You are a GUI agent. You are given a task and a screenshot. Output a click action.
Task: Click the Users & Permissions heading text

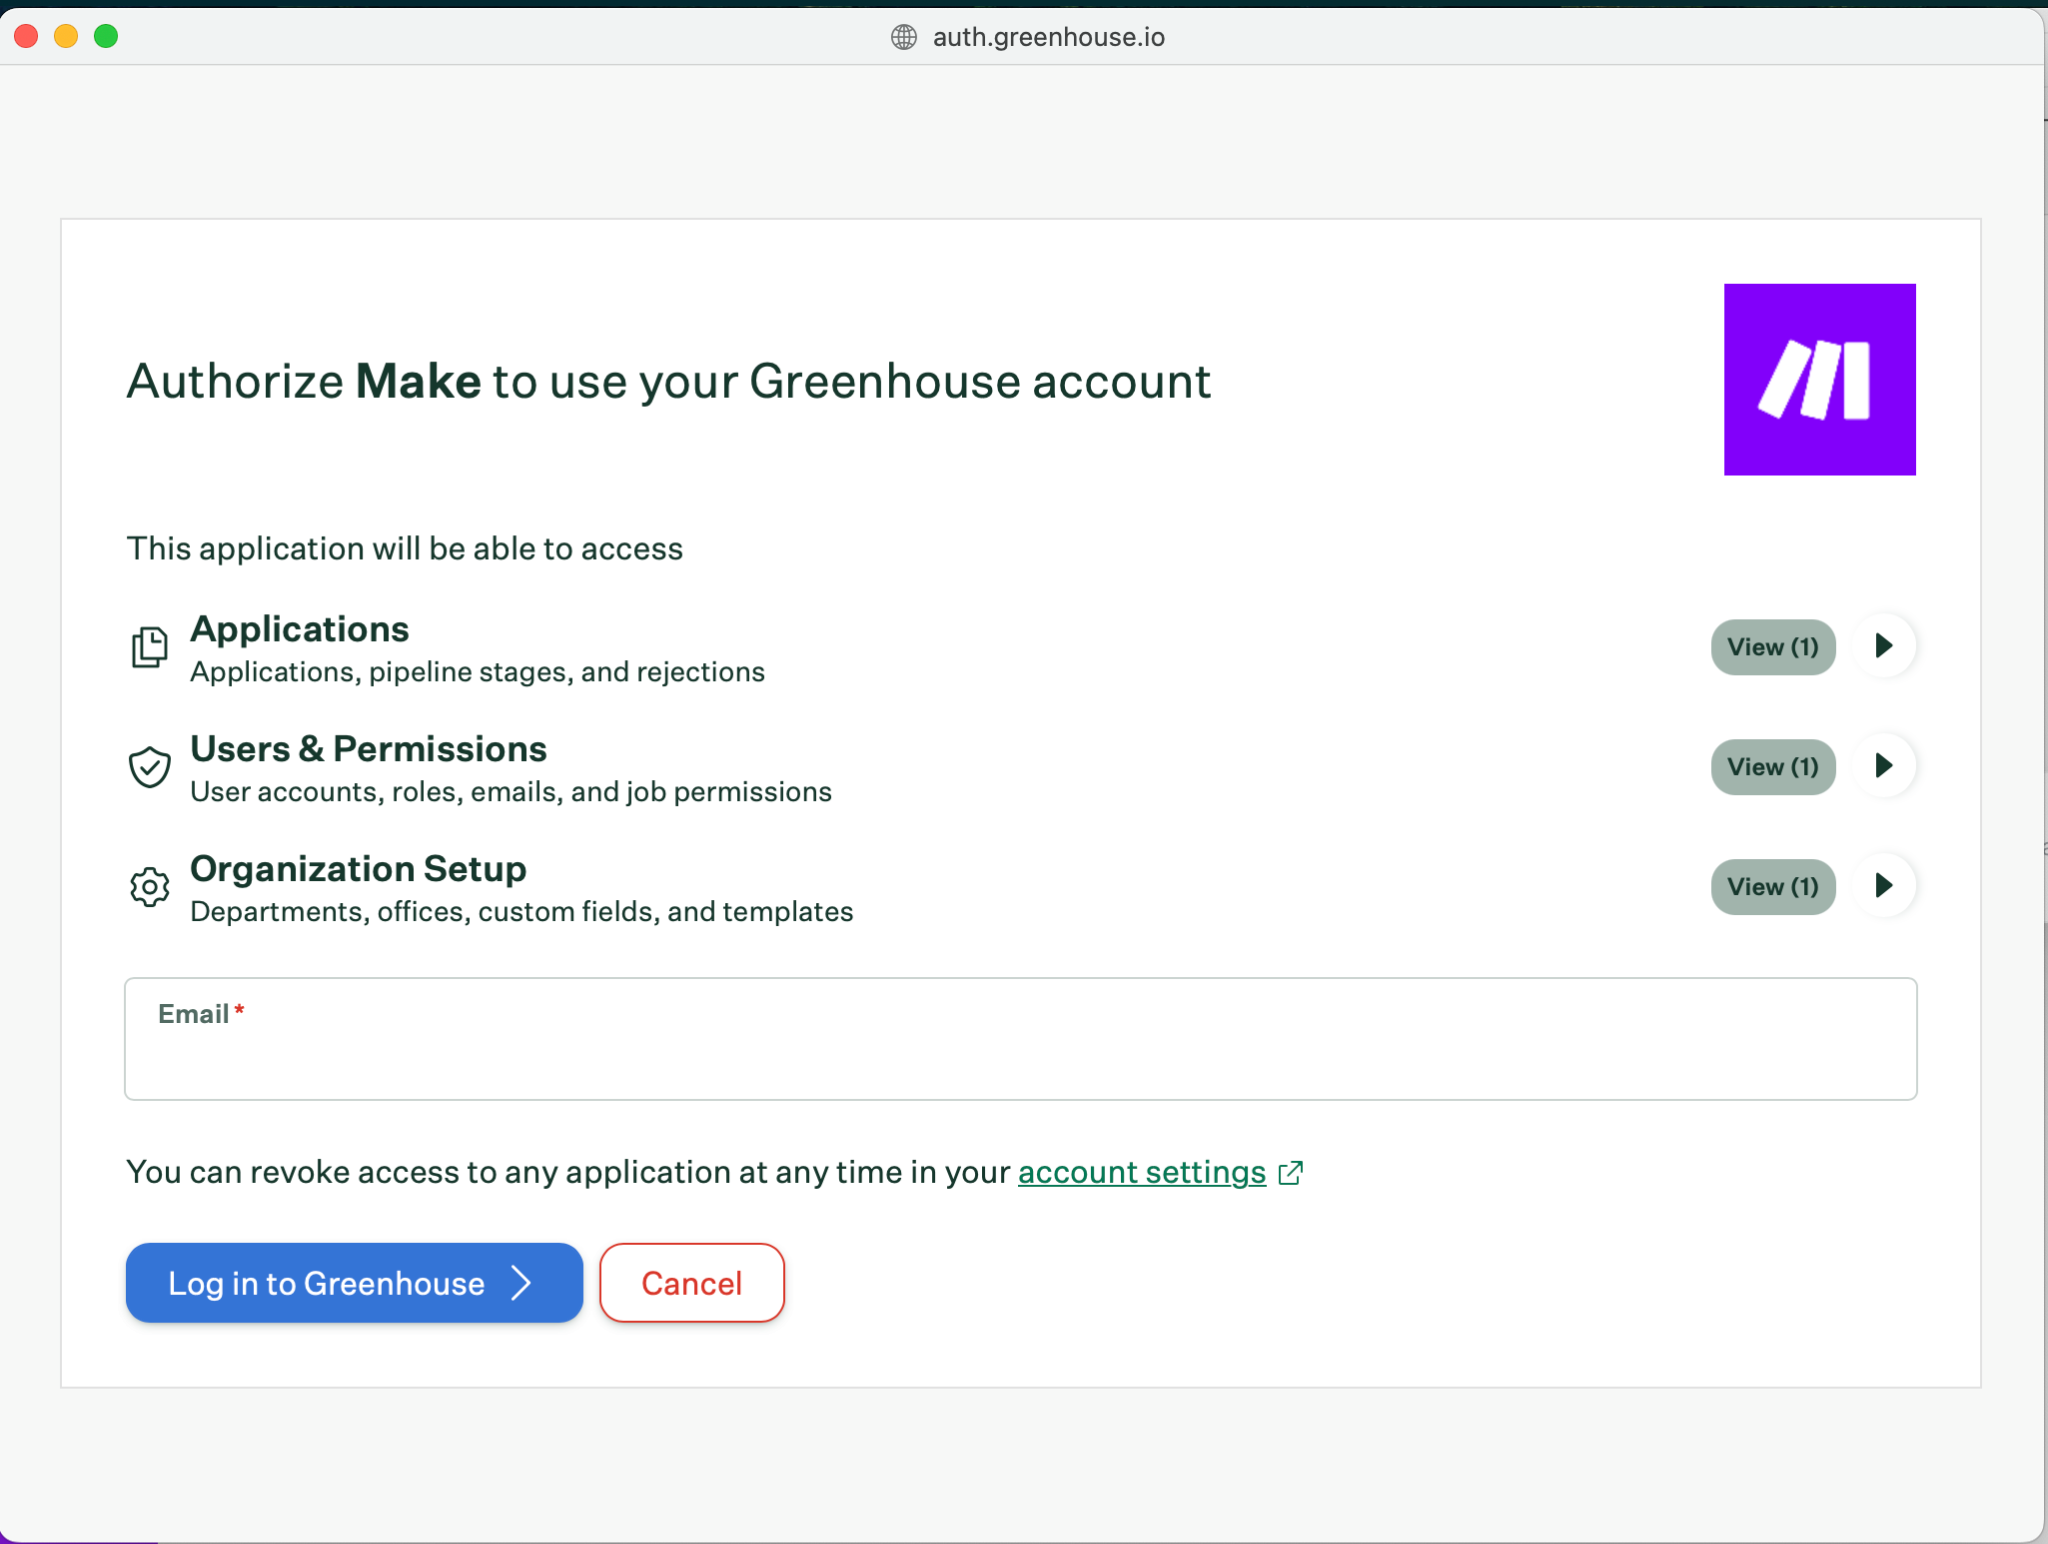click(x=369, y=749)
